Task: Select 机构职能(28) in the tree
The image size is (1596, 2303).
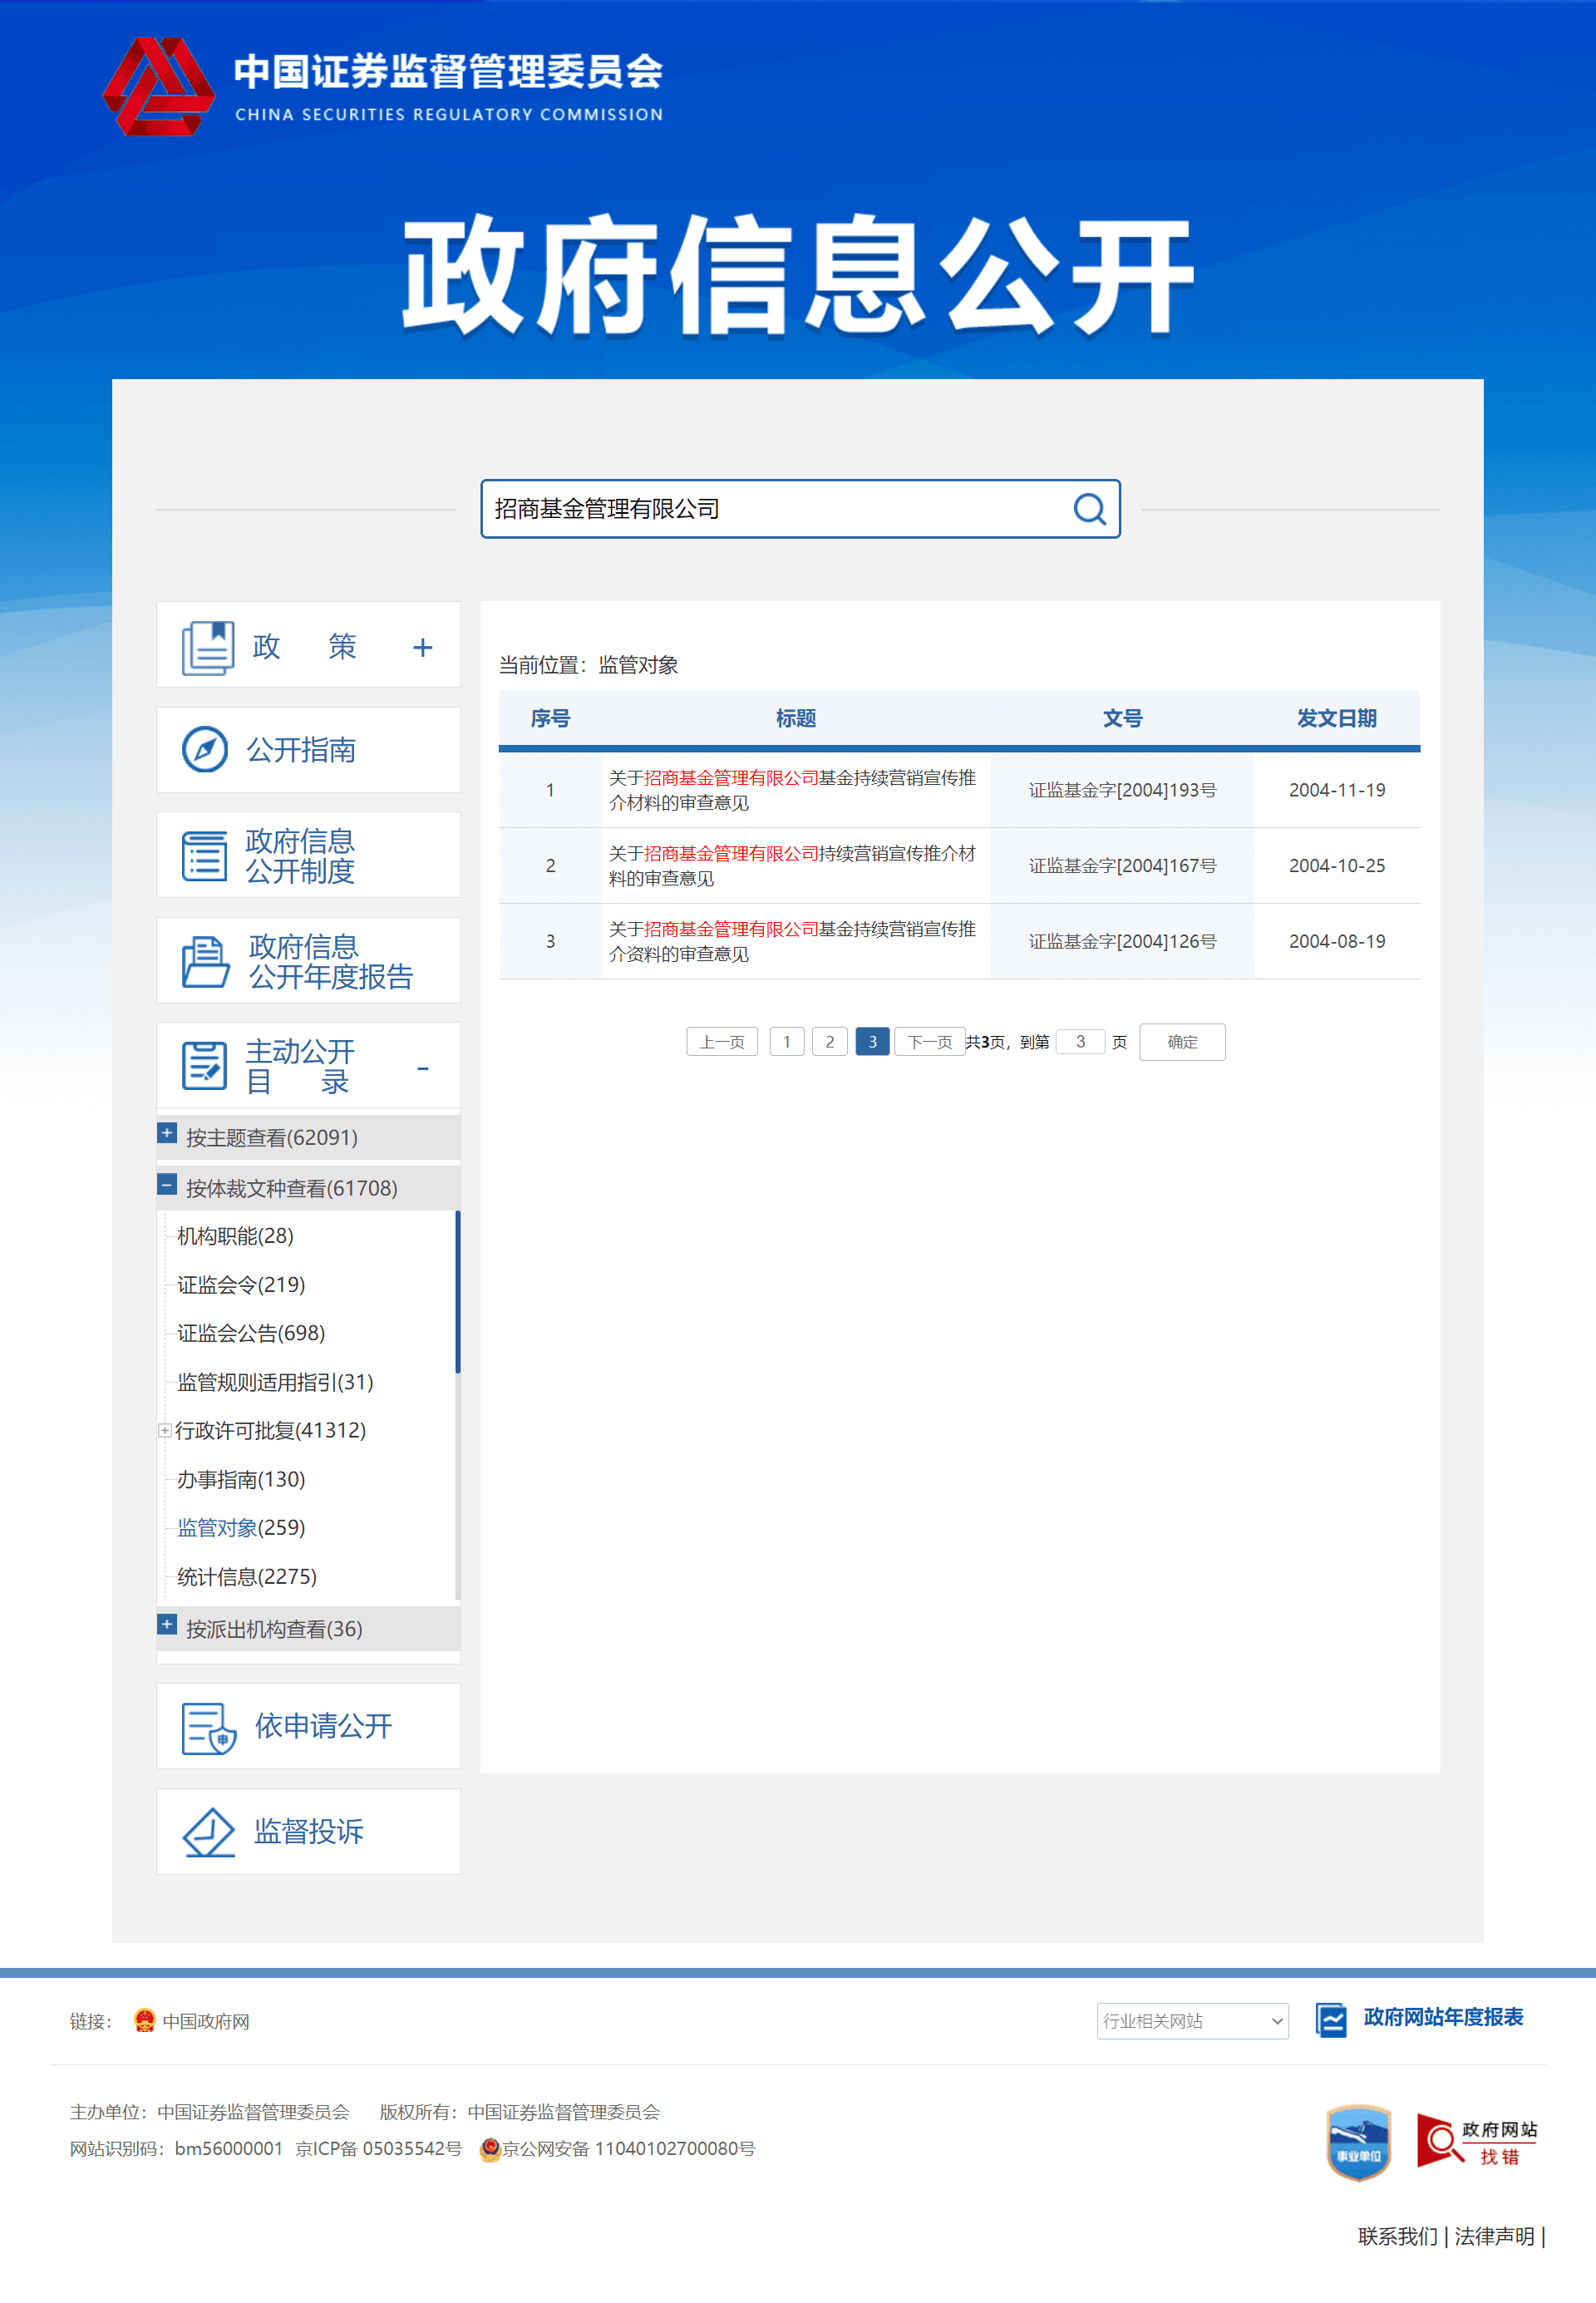Action: pyautogui.click(x=235, y=1236)
